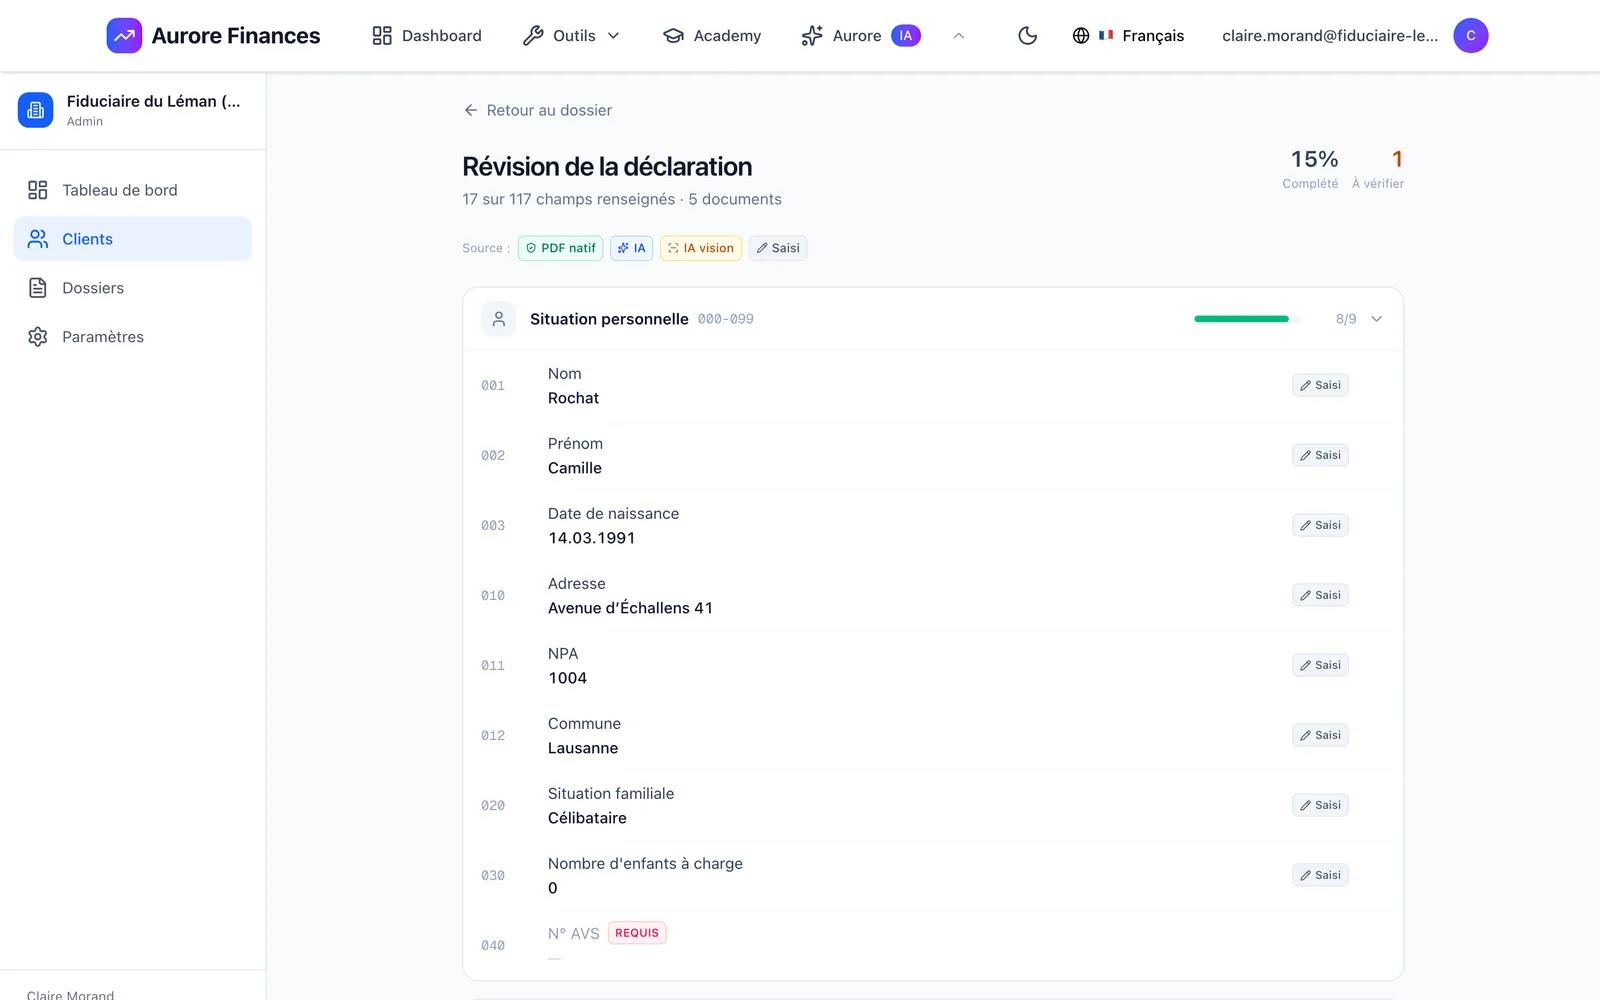Click the Saisi badge for Nom
This screenshot has width=1600, height=1000.
1320,385
